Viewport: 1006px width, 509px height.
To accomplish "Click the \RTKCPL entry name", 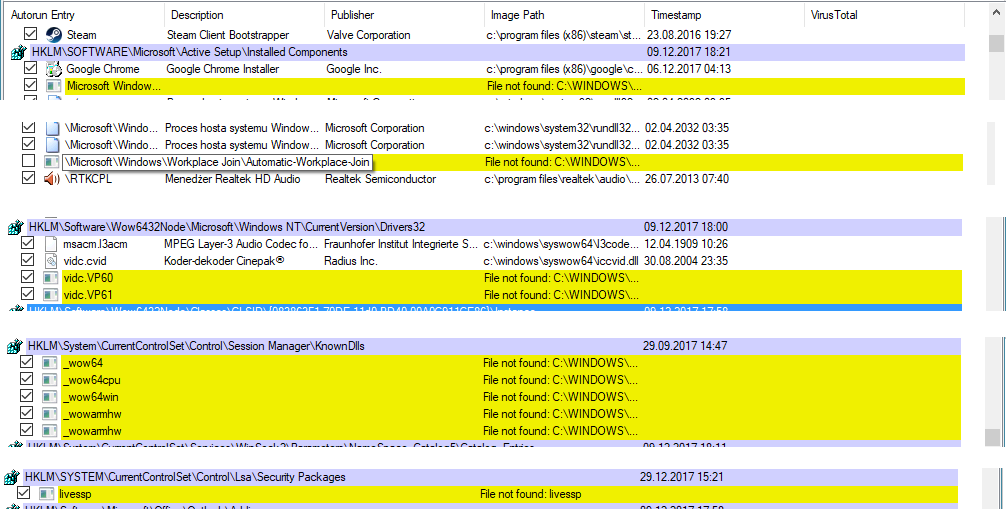I will 88,179.
